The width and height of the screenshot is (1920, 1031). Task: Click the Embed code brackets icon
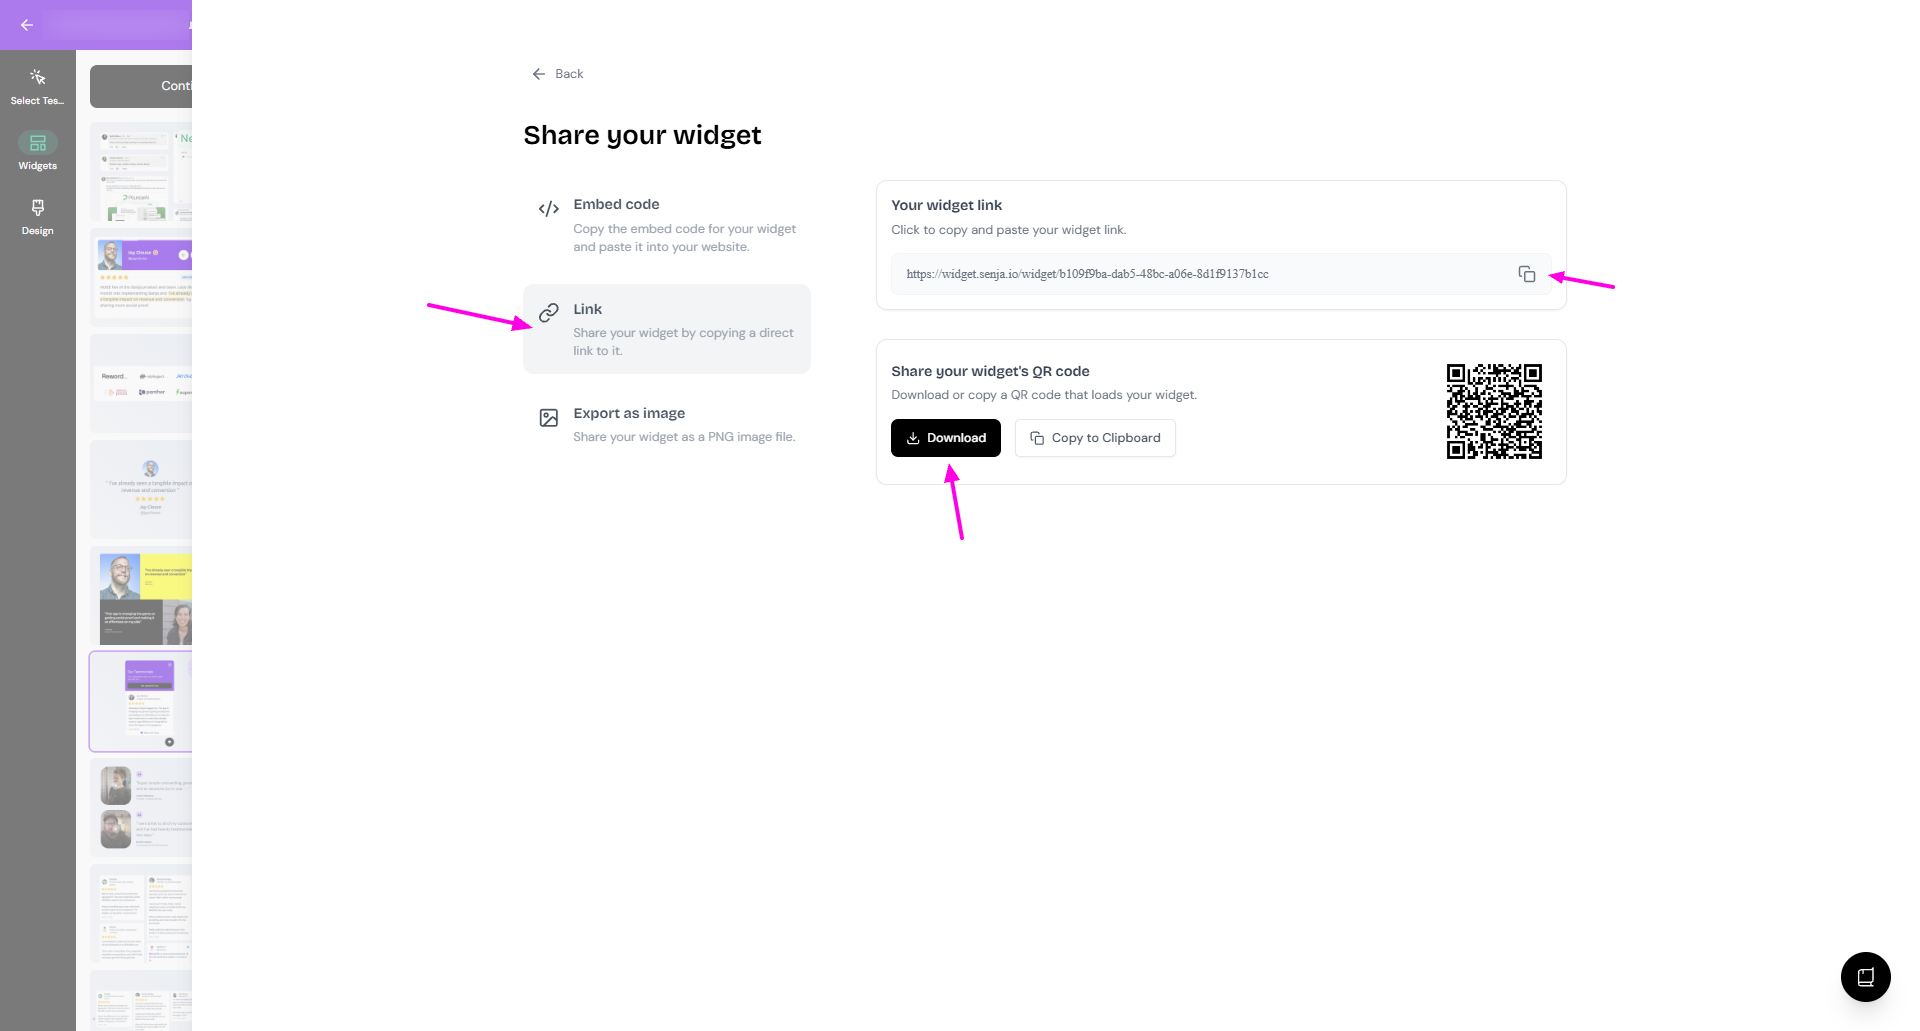(x=548, y=209)
